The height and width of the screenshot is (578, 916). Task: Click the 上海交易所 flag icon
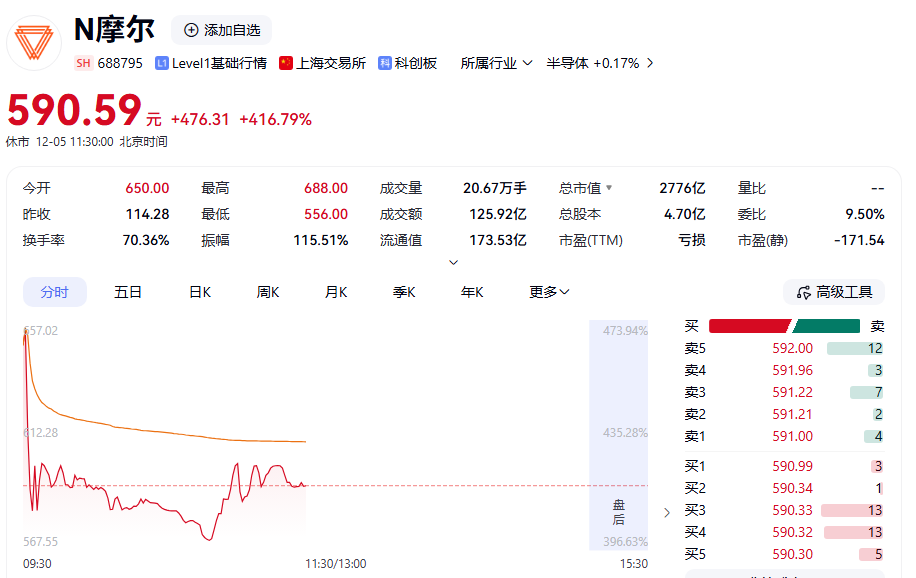click(286, 63)
